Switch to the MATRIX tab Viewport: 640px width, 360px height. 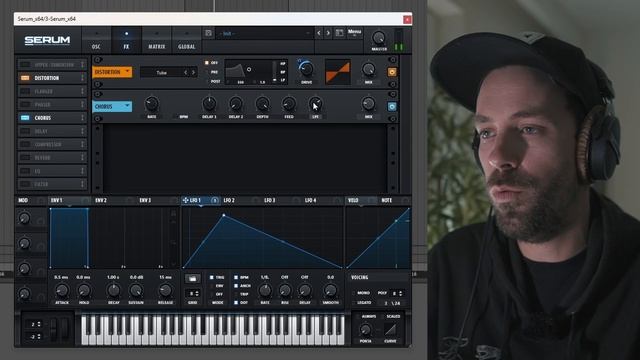tap(156, 40)
